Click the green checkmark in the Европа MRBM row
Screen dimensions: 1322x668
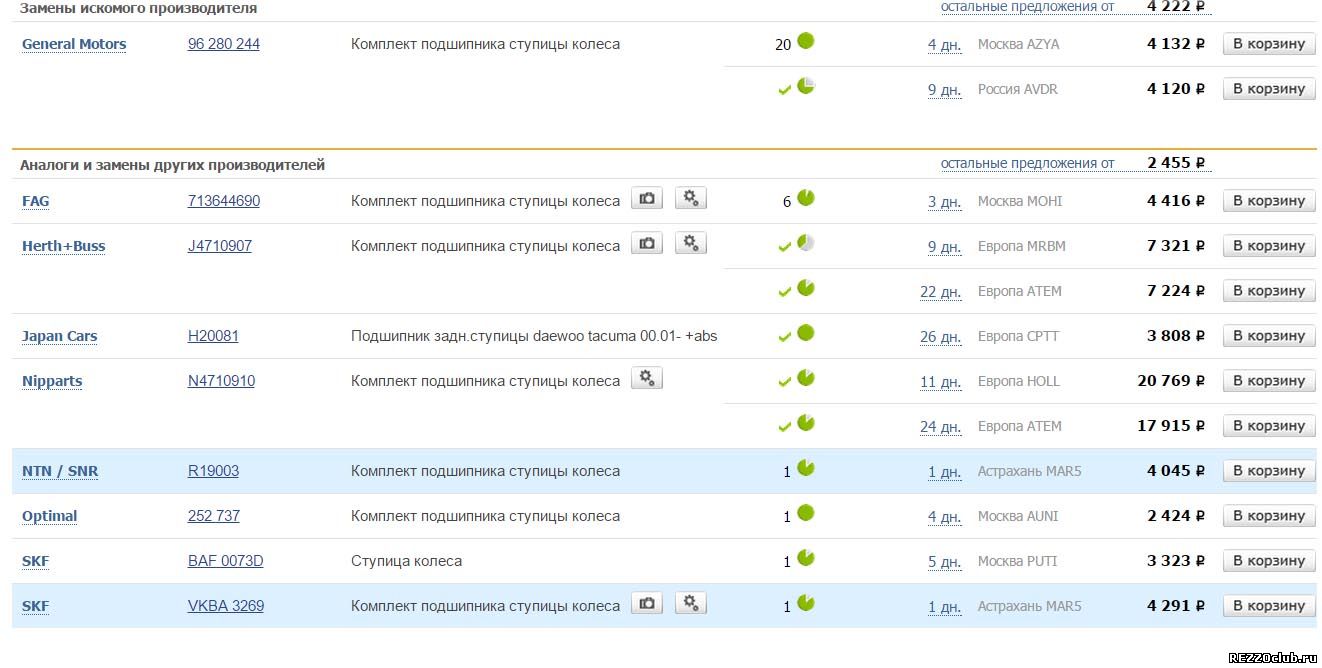[785, 247]
